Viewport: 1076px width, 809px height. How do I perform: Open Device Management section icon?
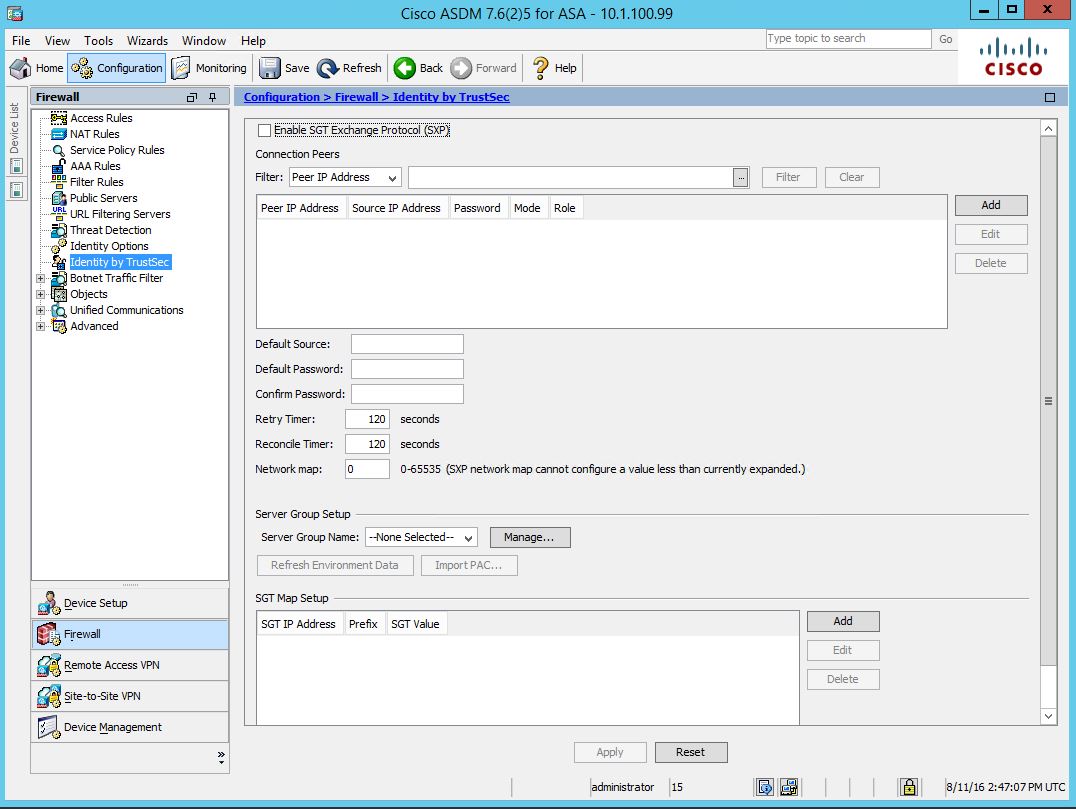(x=49, y=727)
